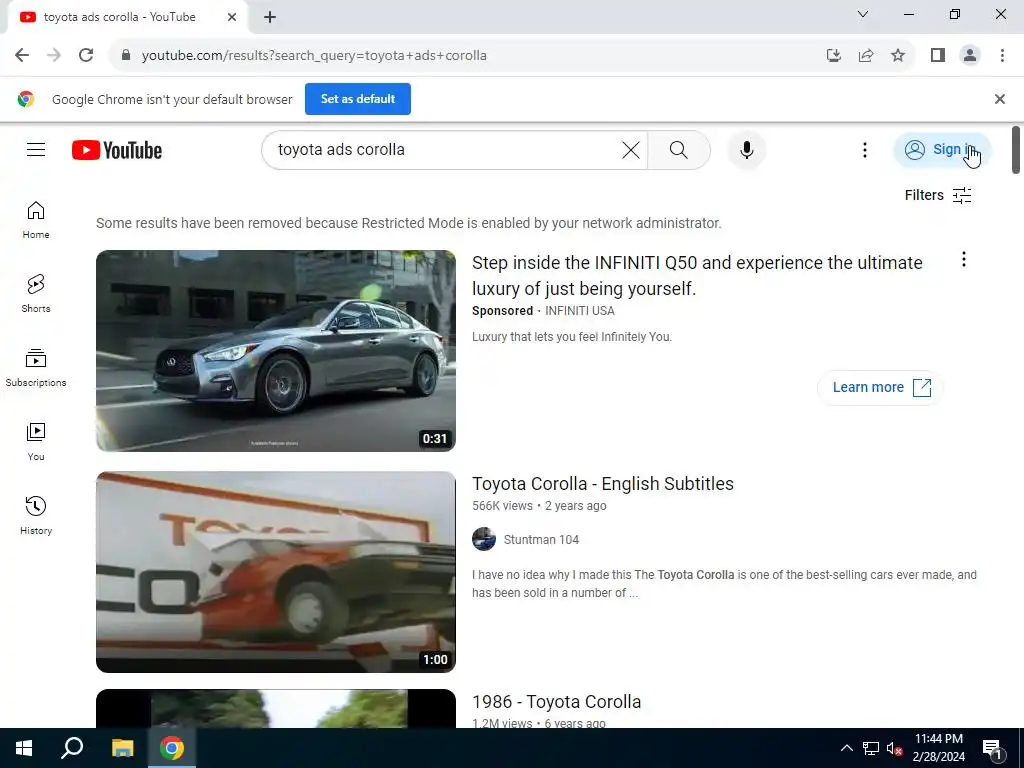This screenshot has height=768, width=1024.
Task: Open the 1986 - Toyota Corolla video
Action: coord(556,702)
